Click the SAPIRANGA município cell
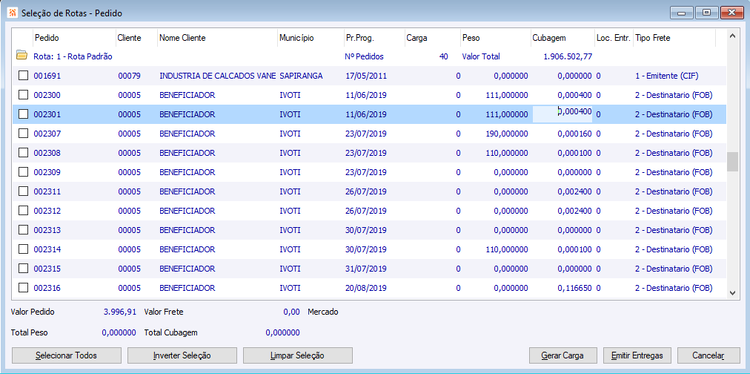Image resolution: width=750 pixels, height=374 pixels. pos(301,76)
